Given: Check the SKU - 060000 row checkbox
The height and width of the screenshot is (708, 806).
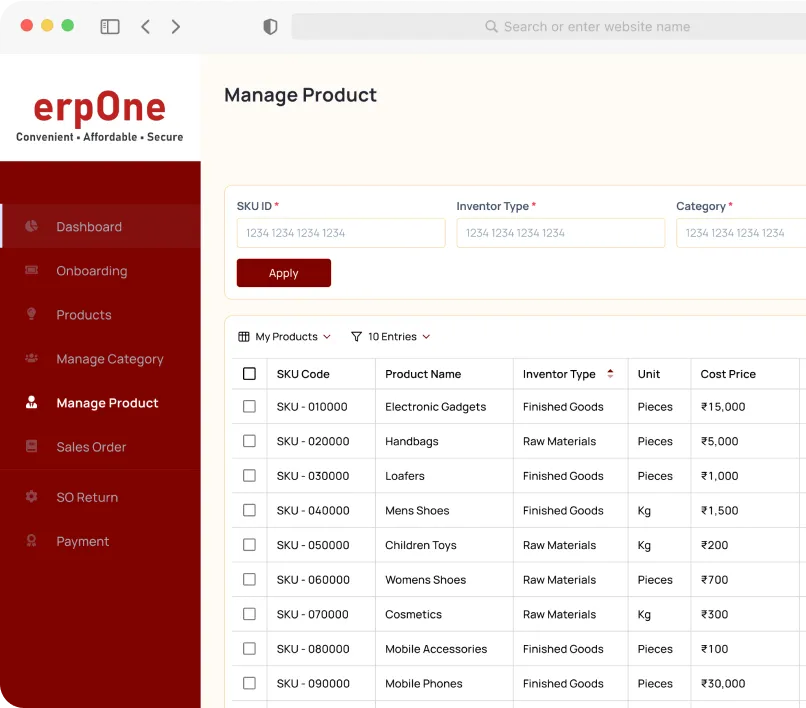Looking at the screenshot, I should click(249, 579).
